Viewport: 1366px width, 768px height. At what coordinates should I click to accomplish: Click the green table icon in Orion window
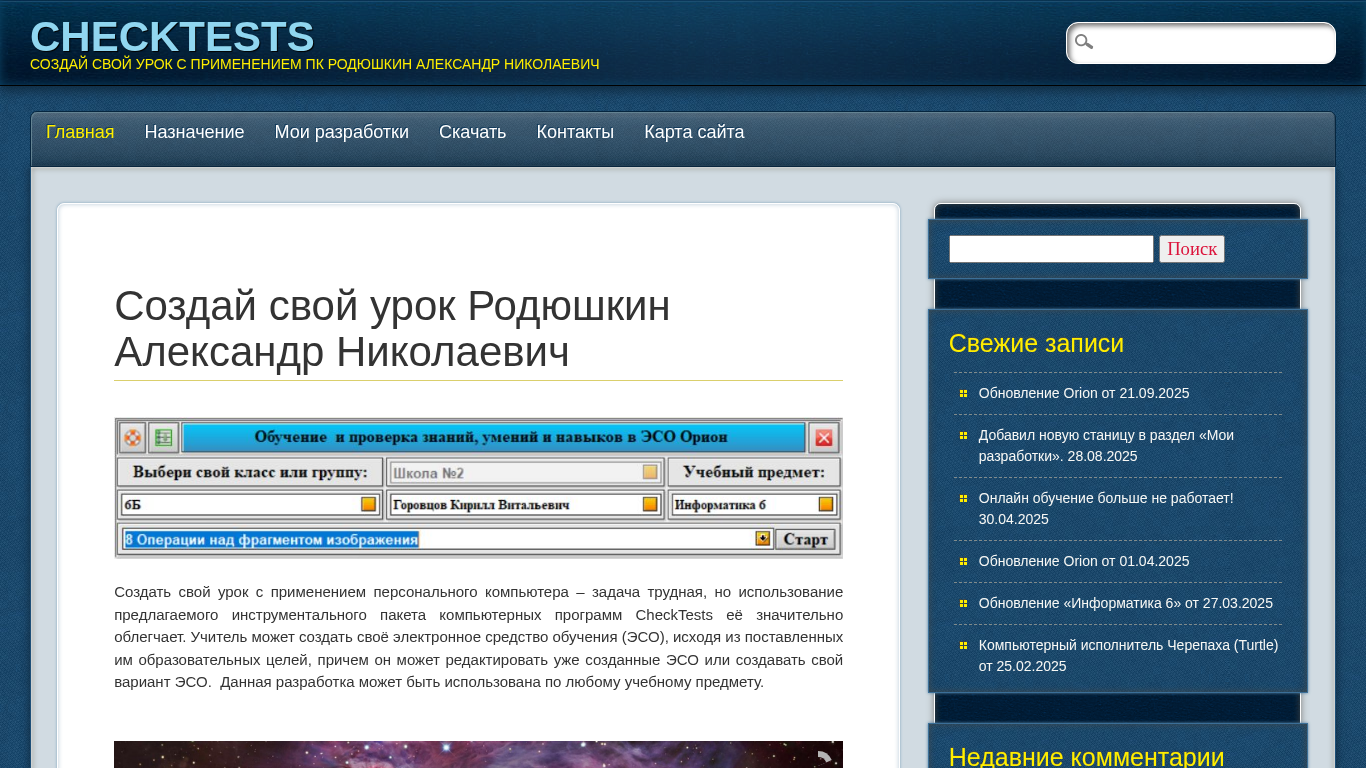(163, 437)
